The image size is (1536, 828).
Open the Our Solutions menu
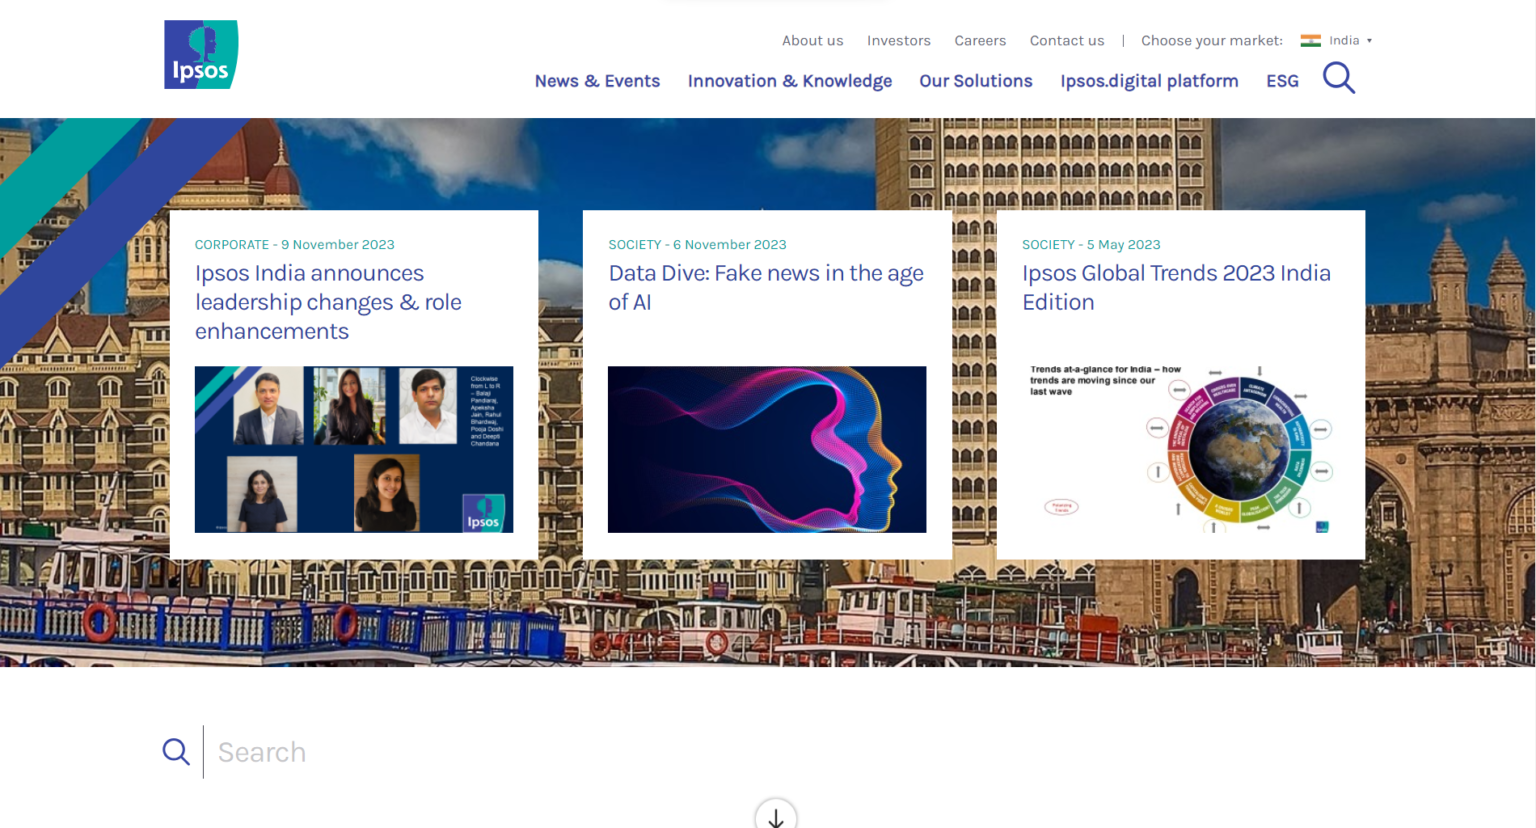click(975, 81)
